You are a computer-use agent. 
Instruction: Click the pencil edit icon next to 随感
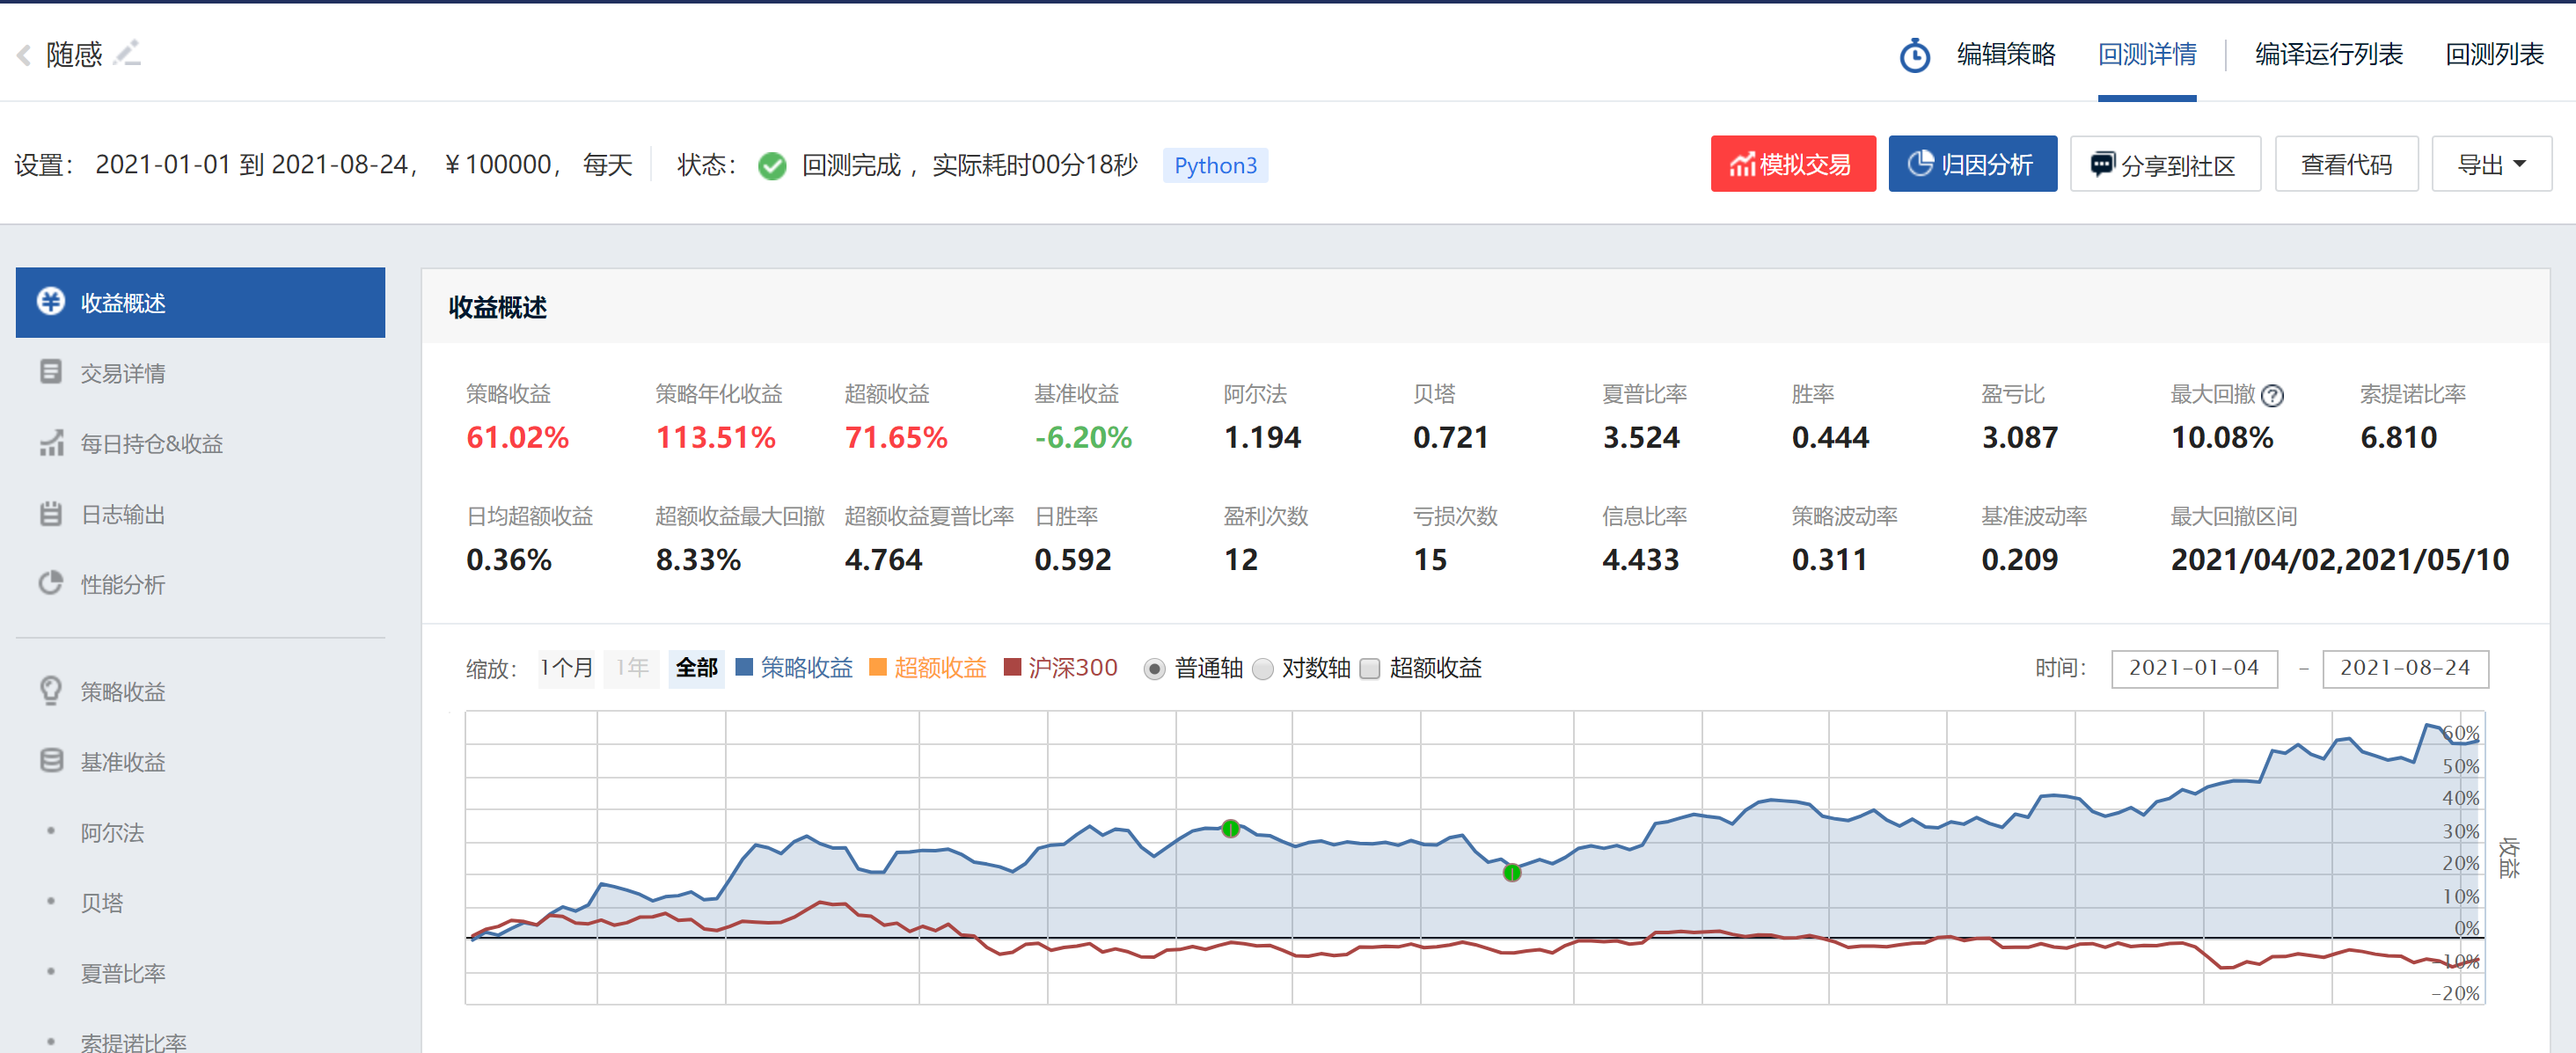tap(127, 53)
